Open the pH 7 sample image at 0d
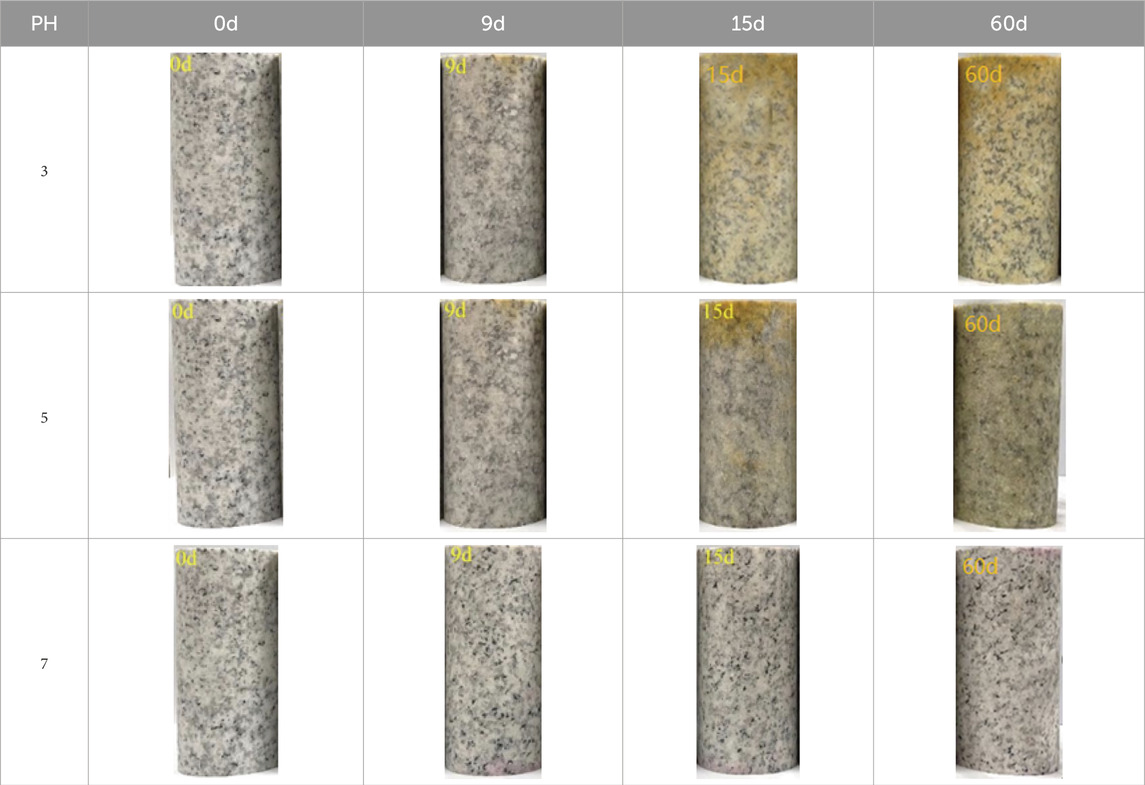Image resolution: width=1145 pixels, height=785 pixels. [226, 661]
